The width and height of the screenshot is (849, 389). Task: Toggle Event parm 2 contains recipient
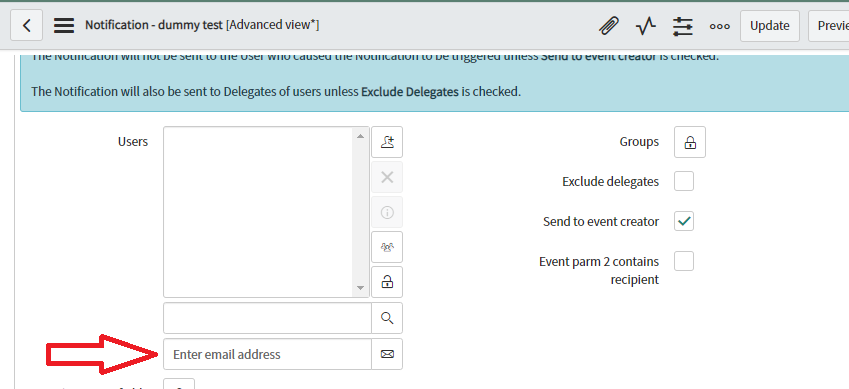point(684,261)
